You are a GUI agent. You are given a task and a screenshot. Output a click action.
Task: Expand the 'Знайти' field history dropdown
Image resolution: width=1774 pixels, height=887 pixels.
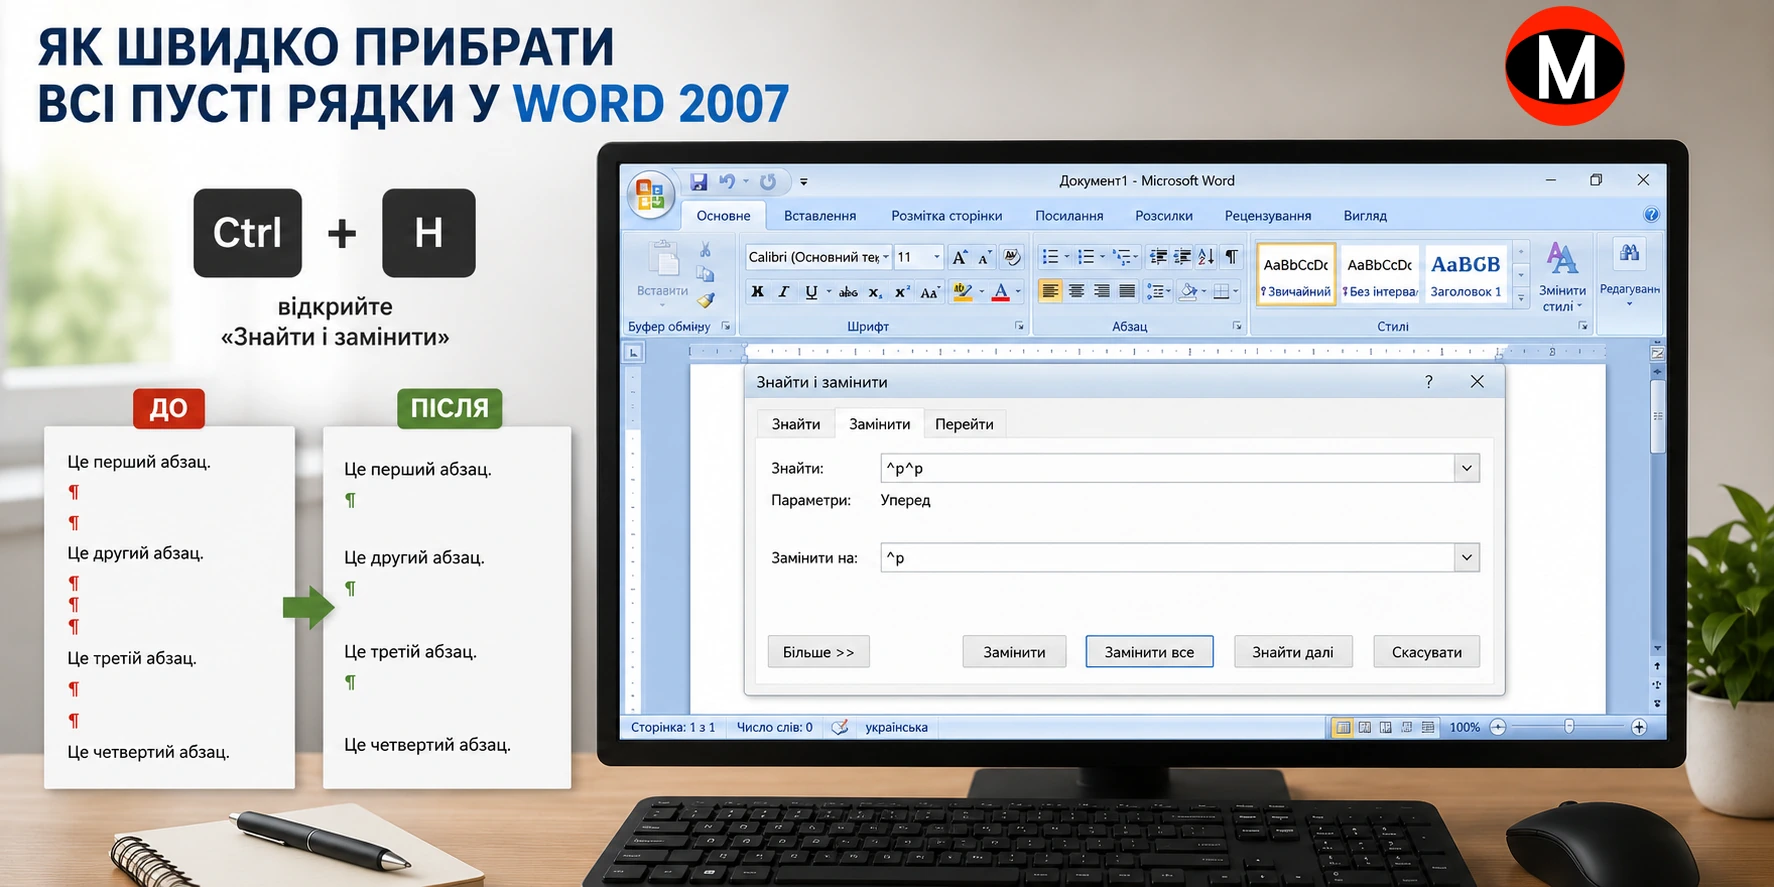pyautogui.click(x=1466, y=468)
